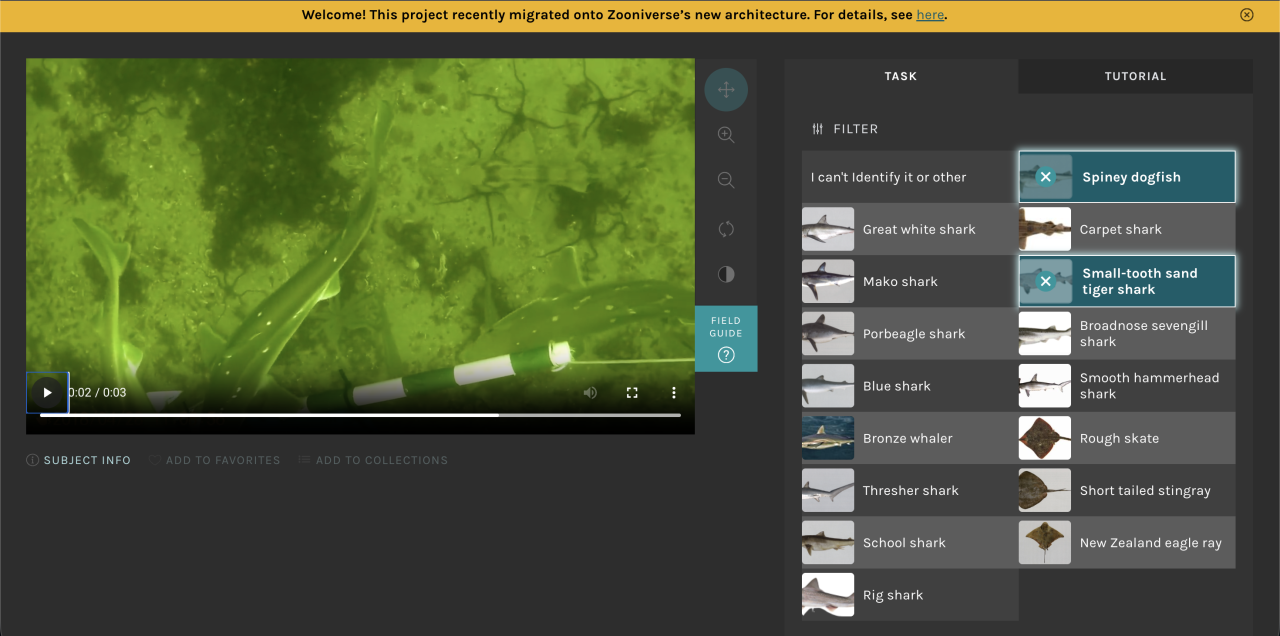Select Blue shark option
The image size is (1280, 636).
click(909, 386)
